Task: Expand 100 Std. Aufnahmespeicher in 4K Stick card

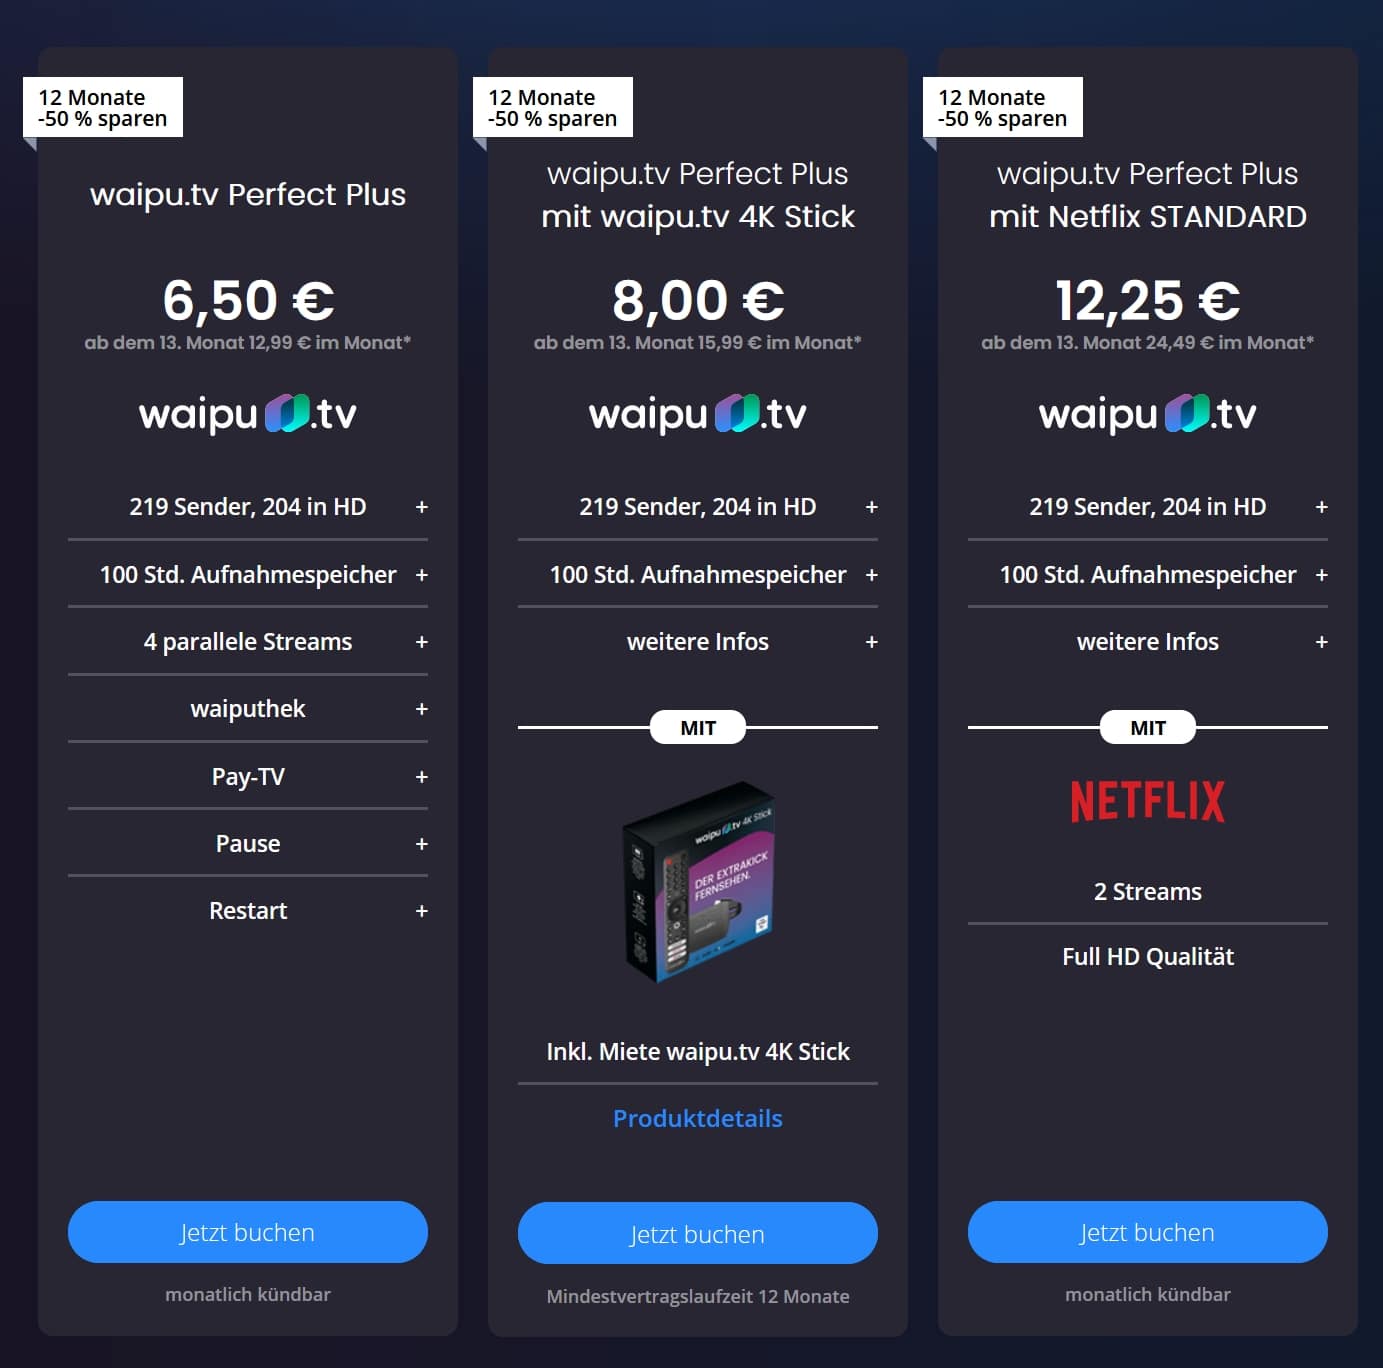Action: [698, 575]
